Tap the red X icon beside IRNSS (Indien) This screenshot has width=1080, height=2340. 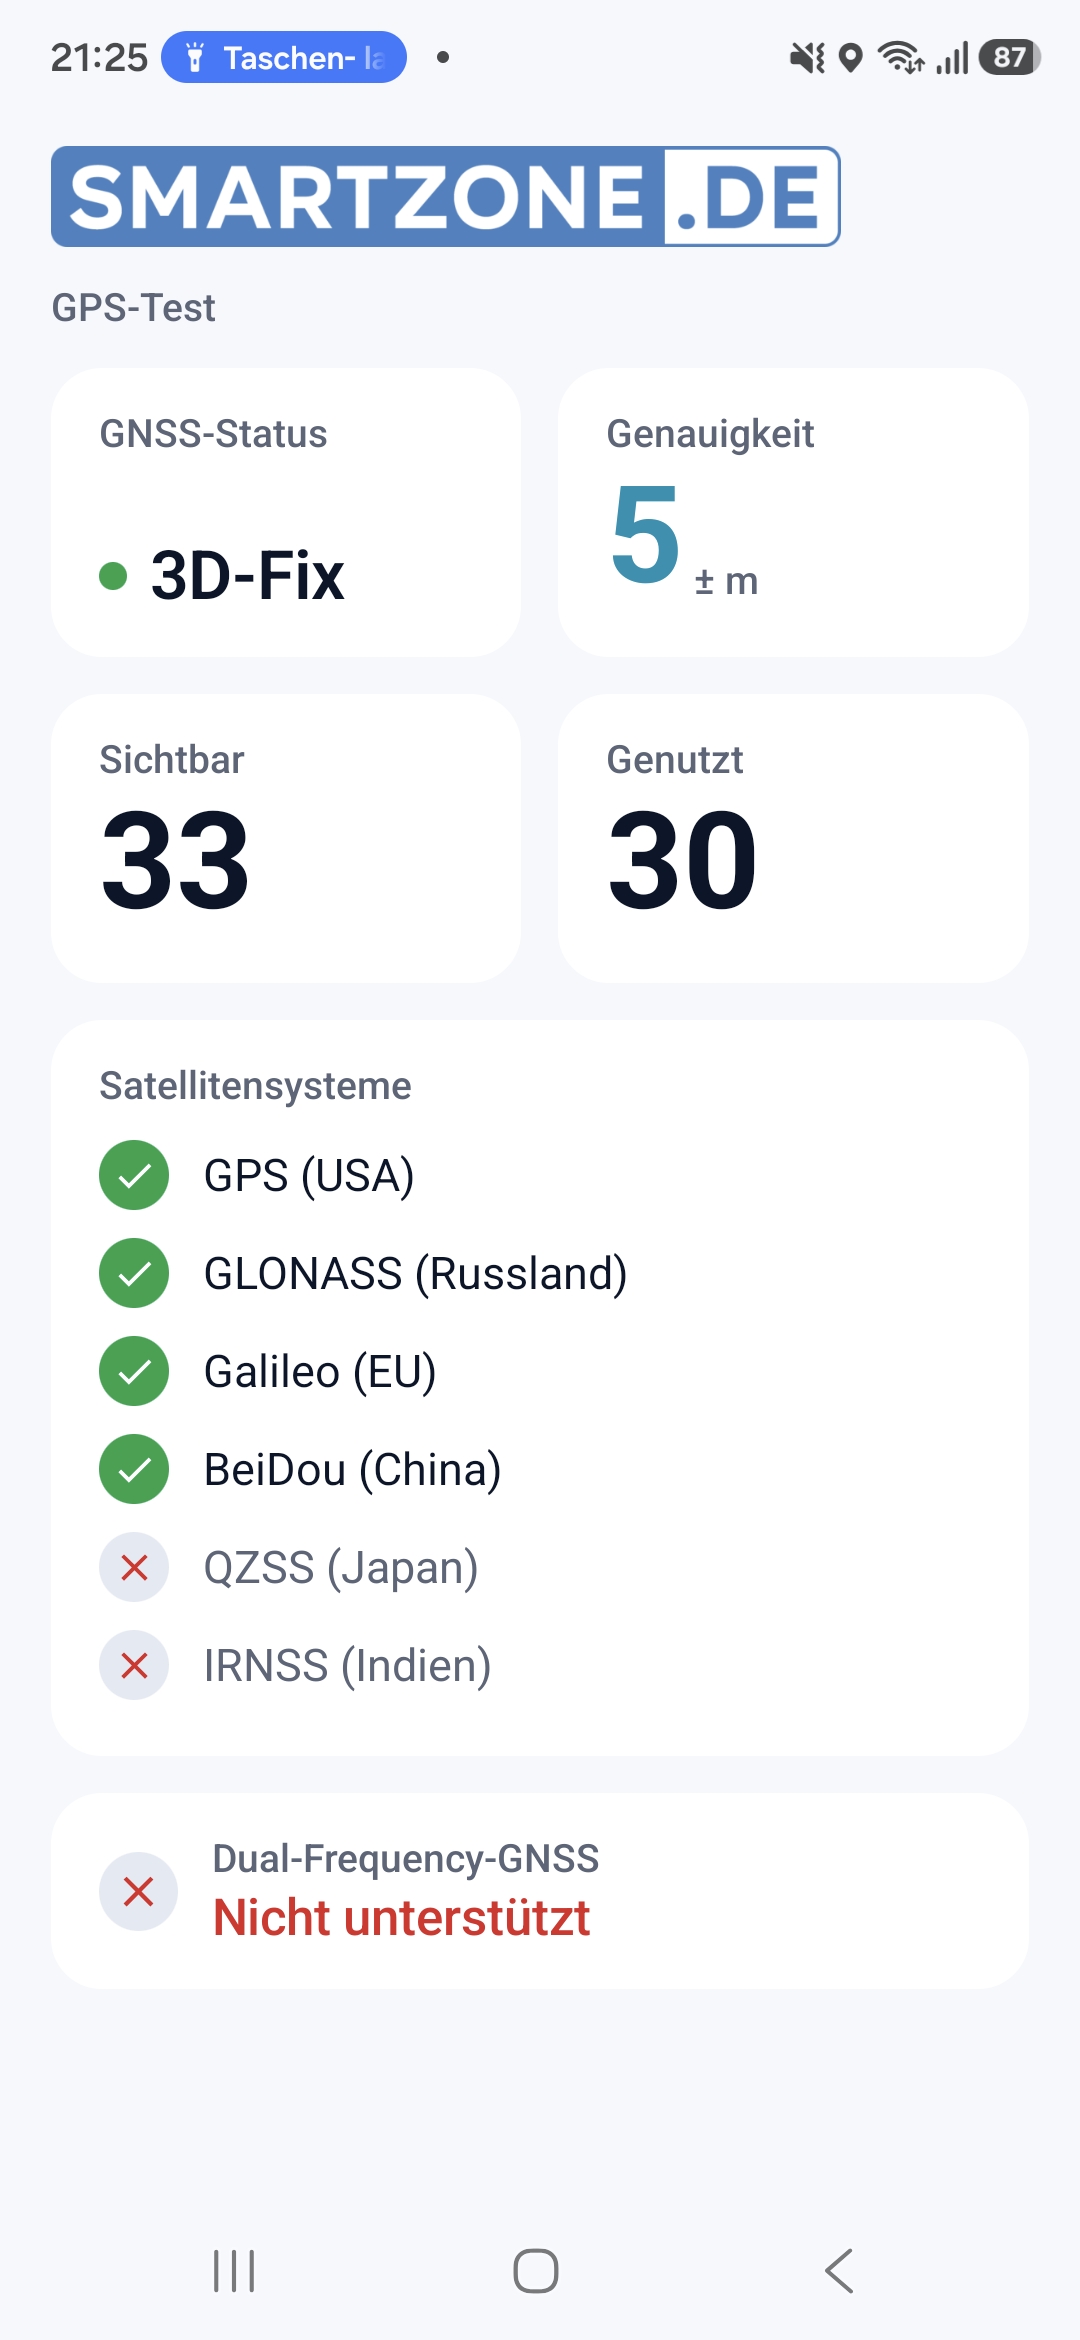pos(134,1665)
